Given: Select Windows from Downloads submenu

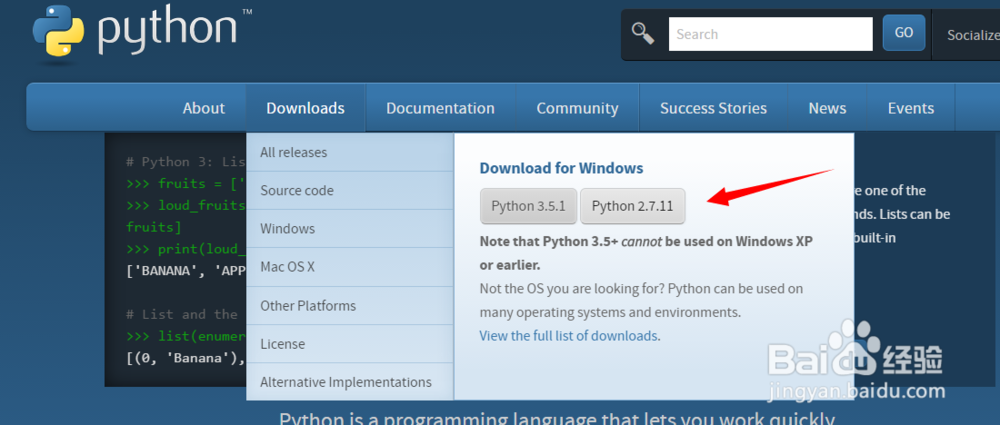Looking at the screenshot, I should [x=349, y=228].
